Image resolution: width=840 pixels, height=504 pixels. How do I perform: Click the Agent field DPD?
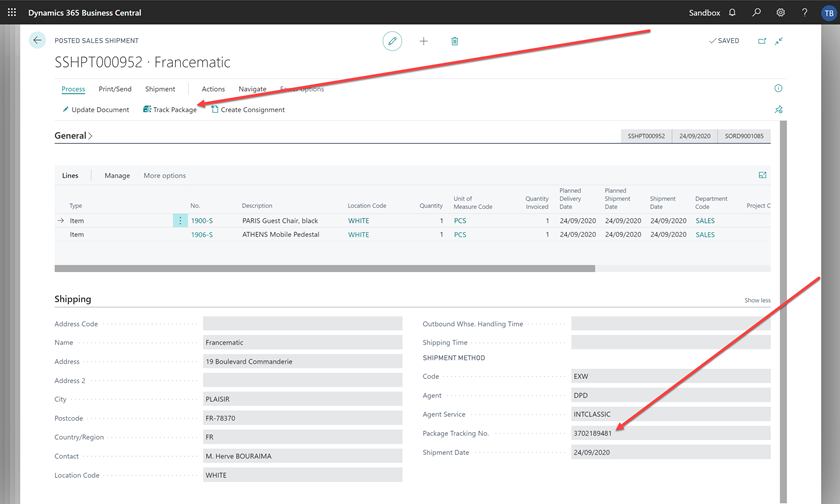[x=671, y=395]
